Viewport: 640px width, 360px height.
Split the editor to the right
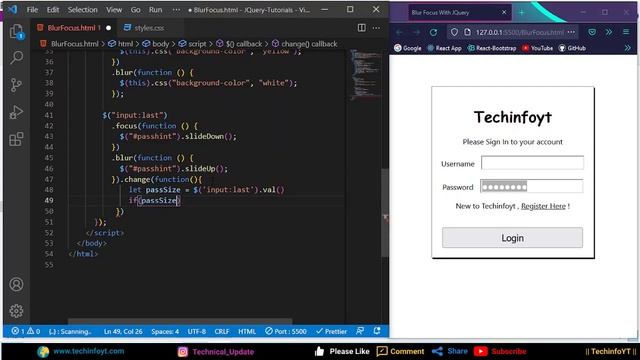362,28
